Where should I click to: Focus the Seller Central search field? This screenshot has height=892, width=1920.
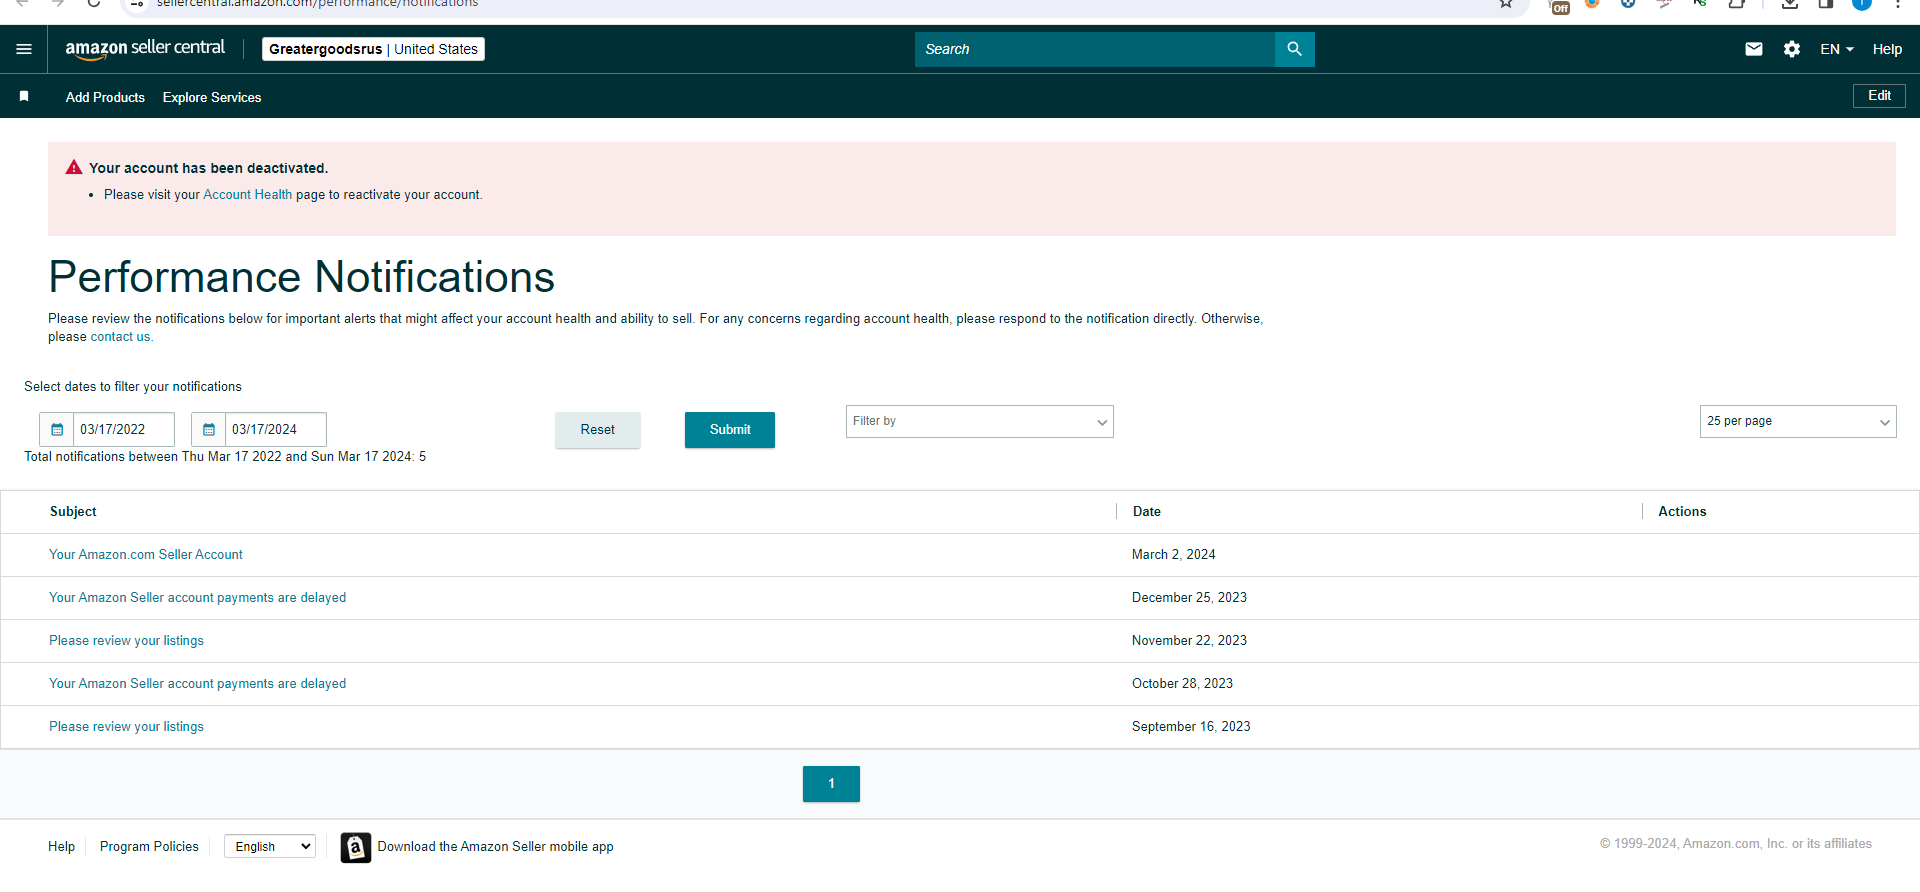pyautogui.click(x=1094, y=49)
